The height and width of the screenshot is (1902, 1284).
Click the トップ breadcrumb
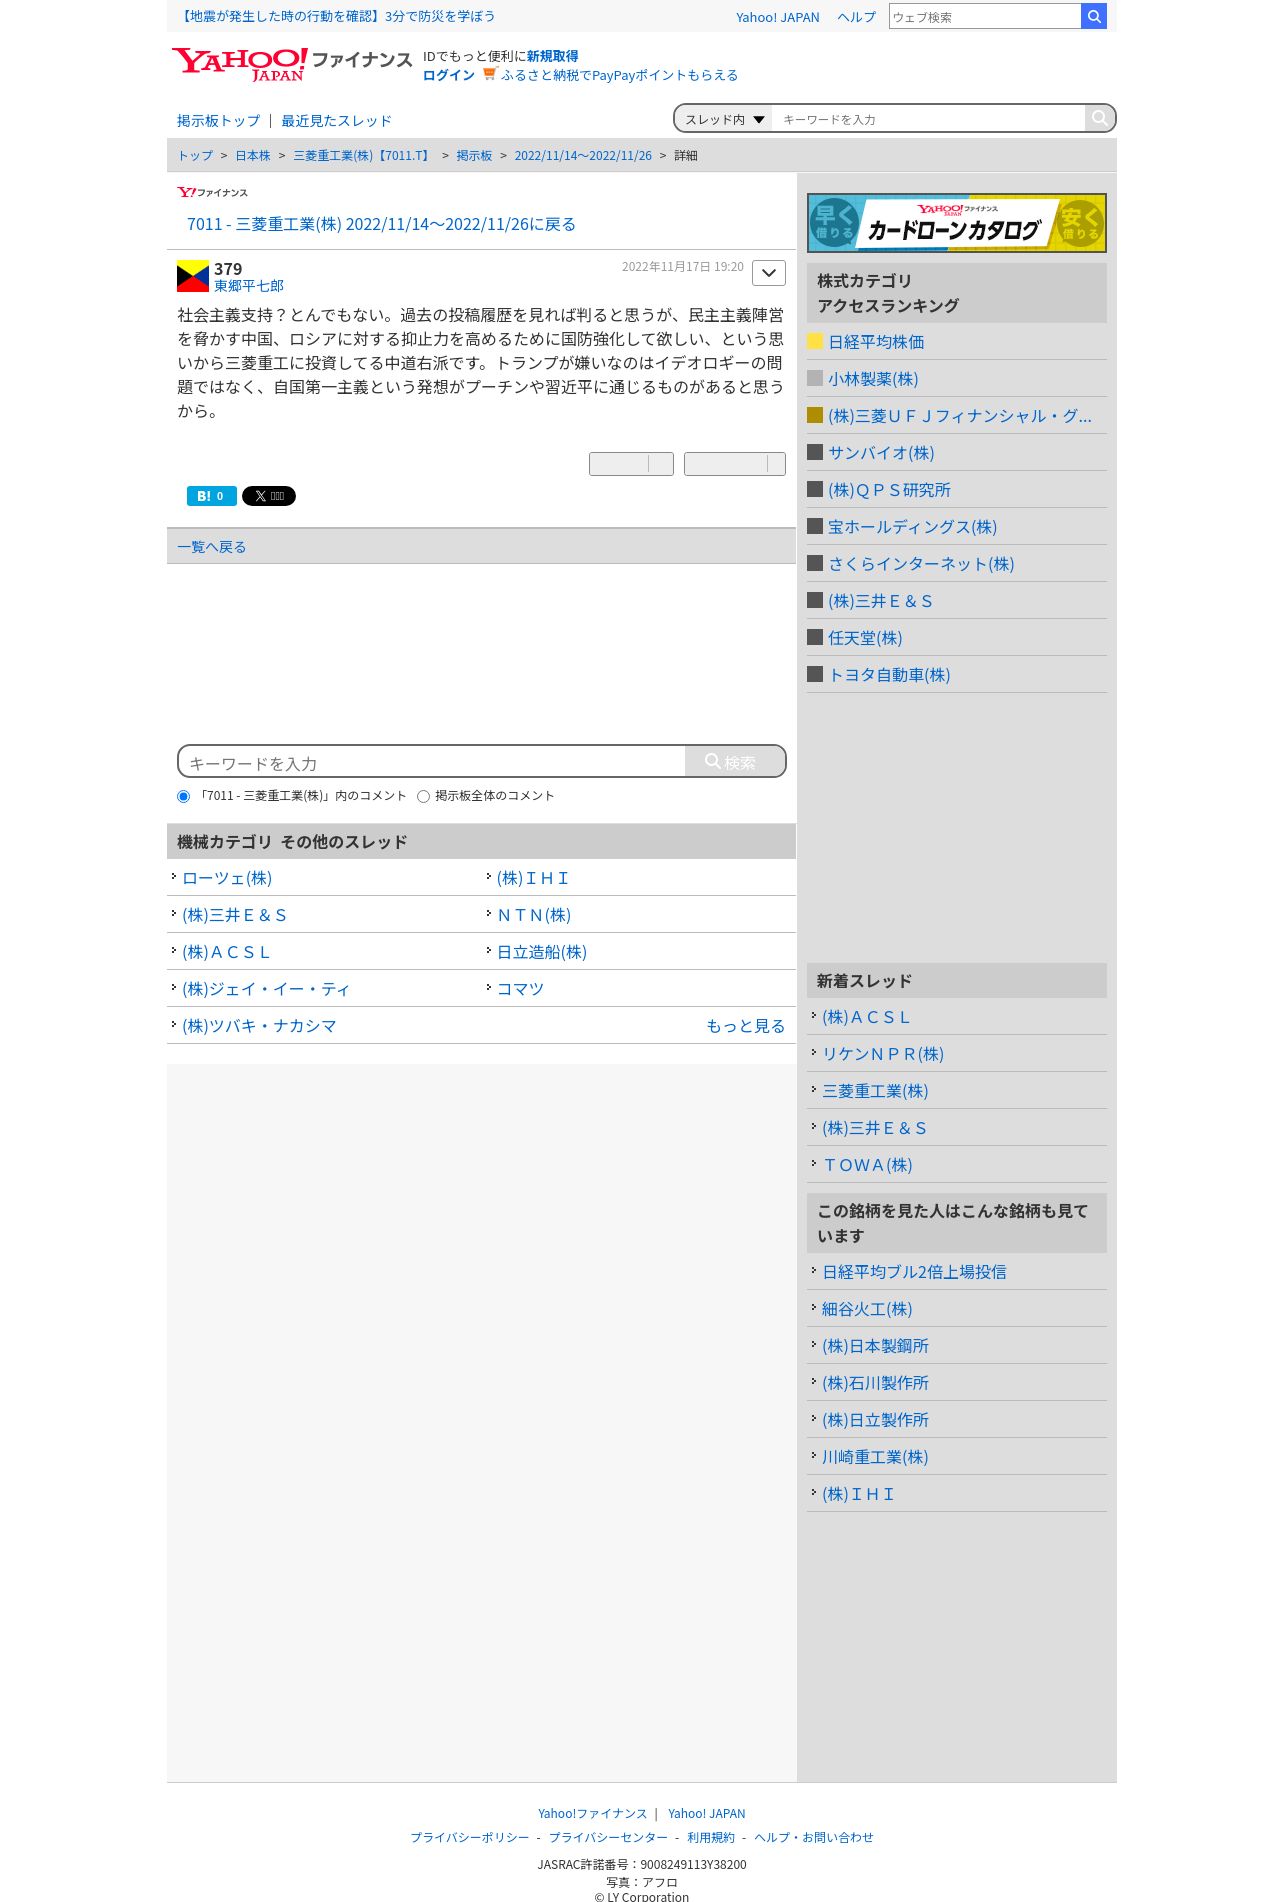(x=195, y=156)
